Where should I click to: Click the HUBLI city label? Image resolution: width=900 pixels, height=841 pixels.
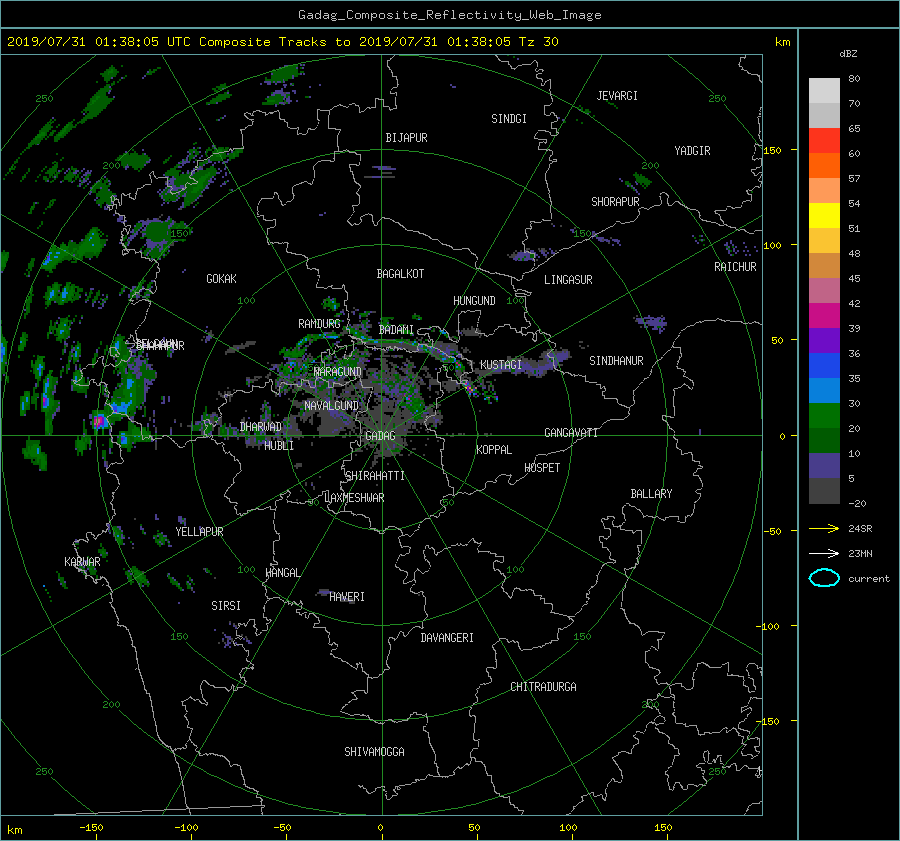click(279, 445)
